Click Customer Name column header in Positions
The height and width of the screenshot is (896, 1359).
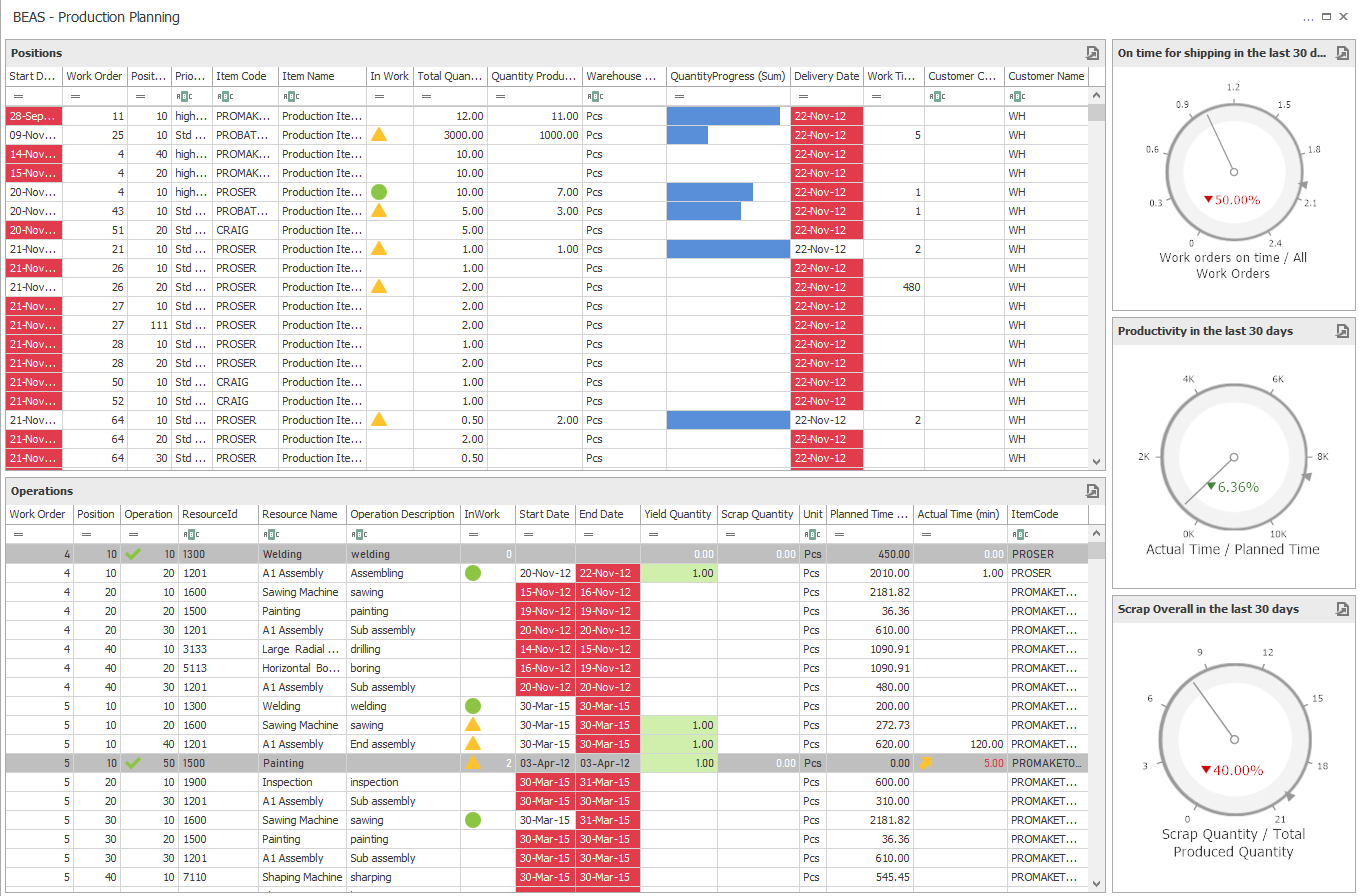click(x=1045, y=76)
